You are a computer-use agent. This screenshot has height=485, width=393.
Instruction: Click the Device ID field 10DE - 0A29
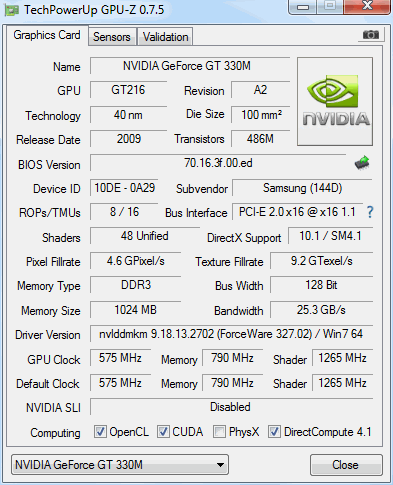(x=124, y=188)
